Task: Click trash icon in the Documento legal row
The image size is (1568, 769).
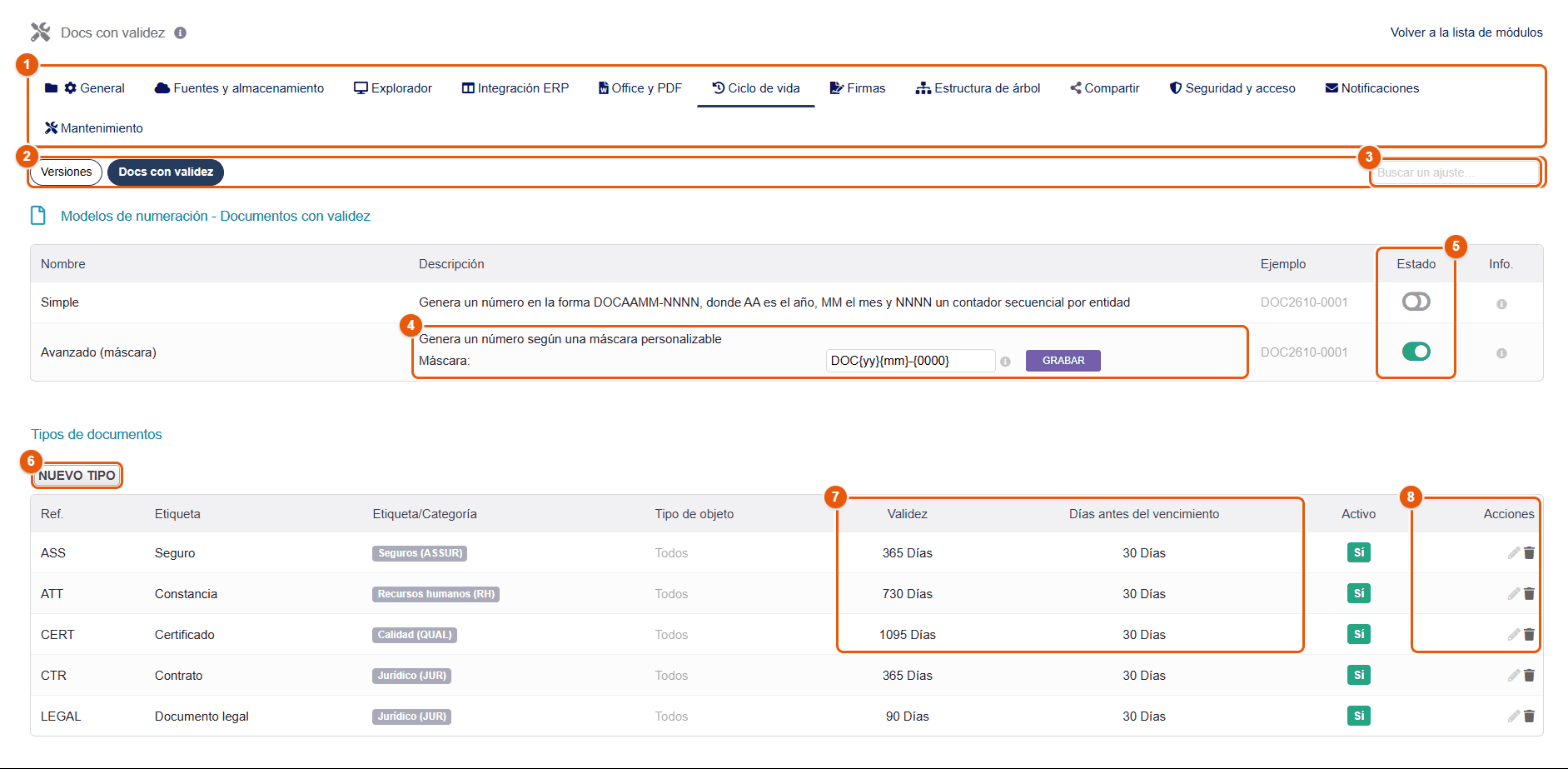Action: pyautogui.click(x=1529, y=716)
